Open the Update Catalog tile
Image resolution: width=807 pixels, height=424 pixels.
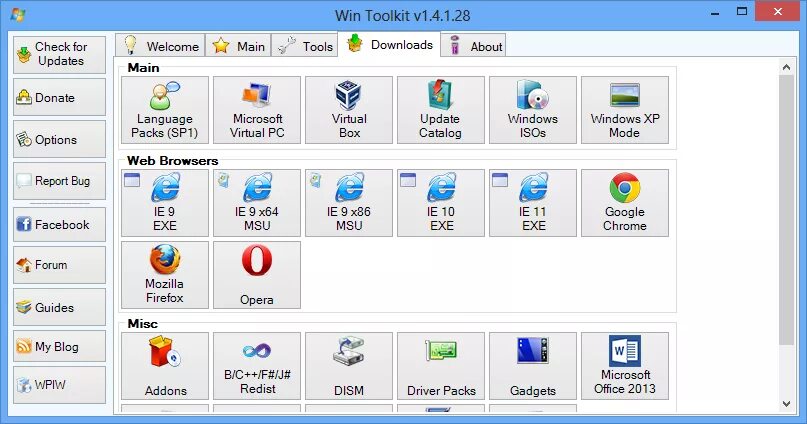point(441,110)
